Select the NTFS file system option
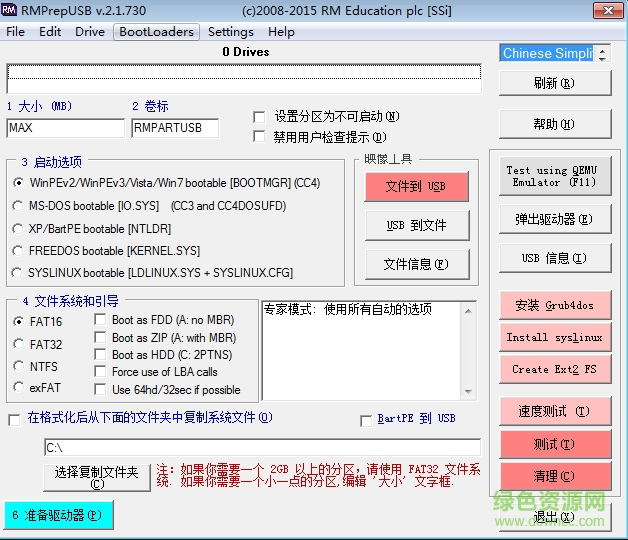The height and width of the screenshot is (540, 628). (18, 366)
